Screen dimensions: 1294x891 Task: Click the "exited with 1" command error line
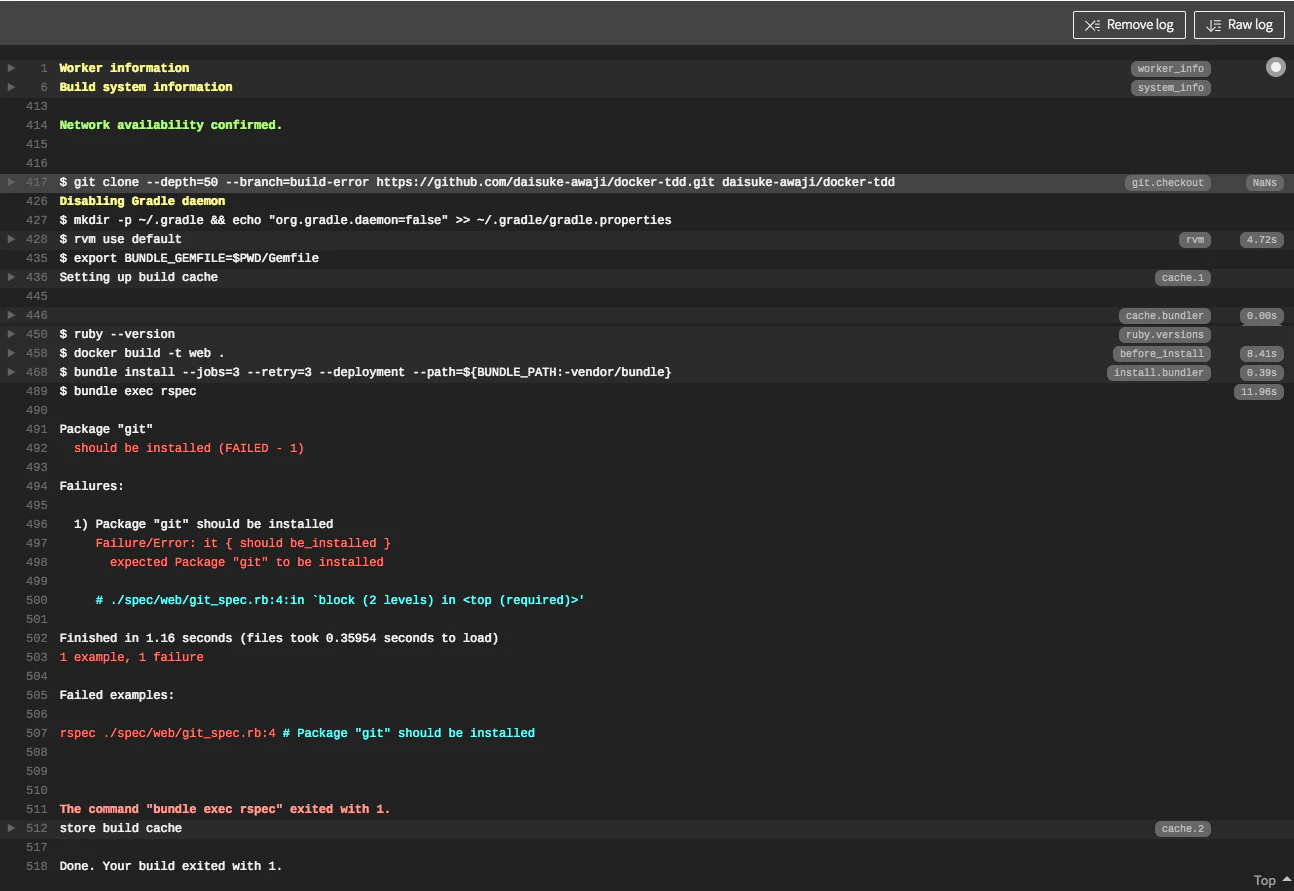(225, 809)
